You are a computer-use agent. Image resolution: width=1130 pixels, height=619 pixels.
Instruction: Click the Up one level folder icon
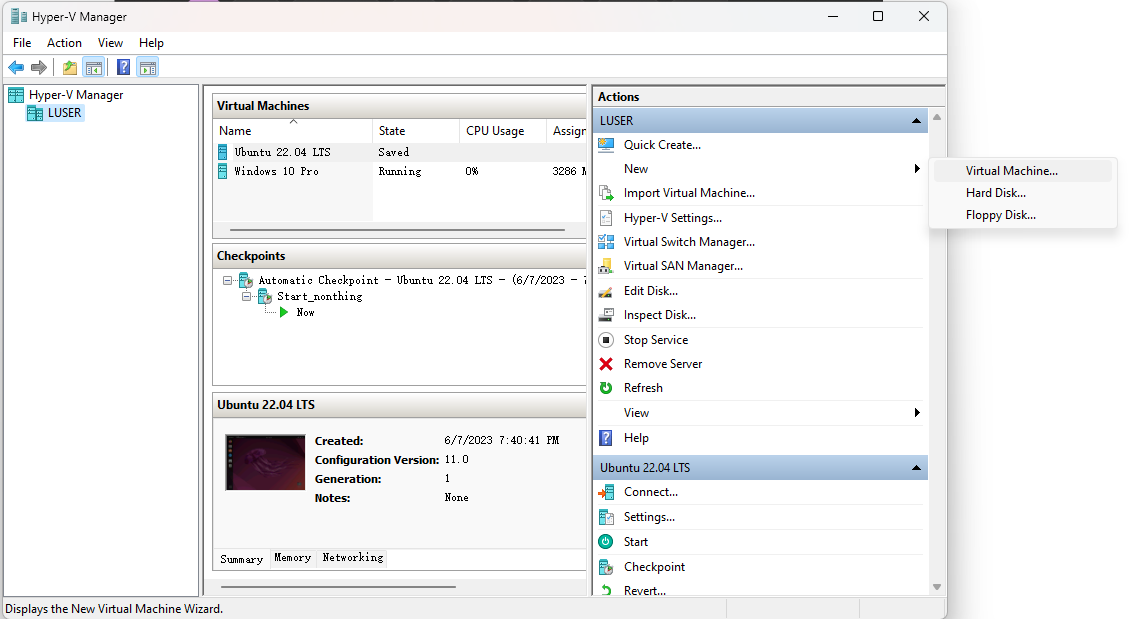70,68
